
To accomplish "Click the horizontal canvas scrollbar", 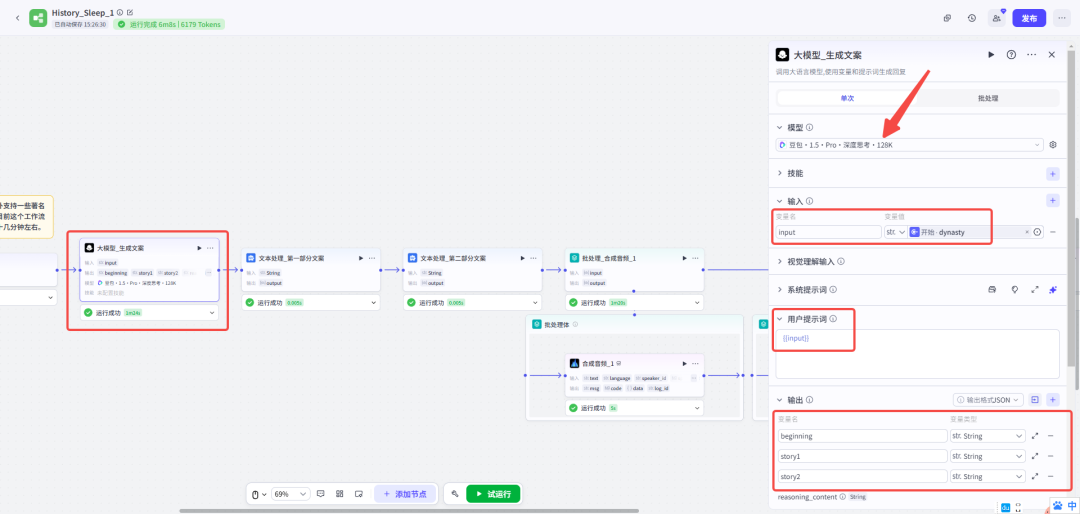I will pyautogui.click(x=409, y=511).
